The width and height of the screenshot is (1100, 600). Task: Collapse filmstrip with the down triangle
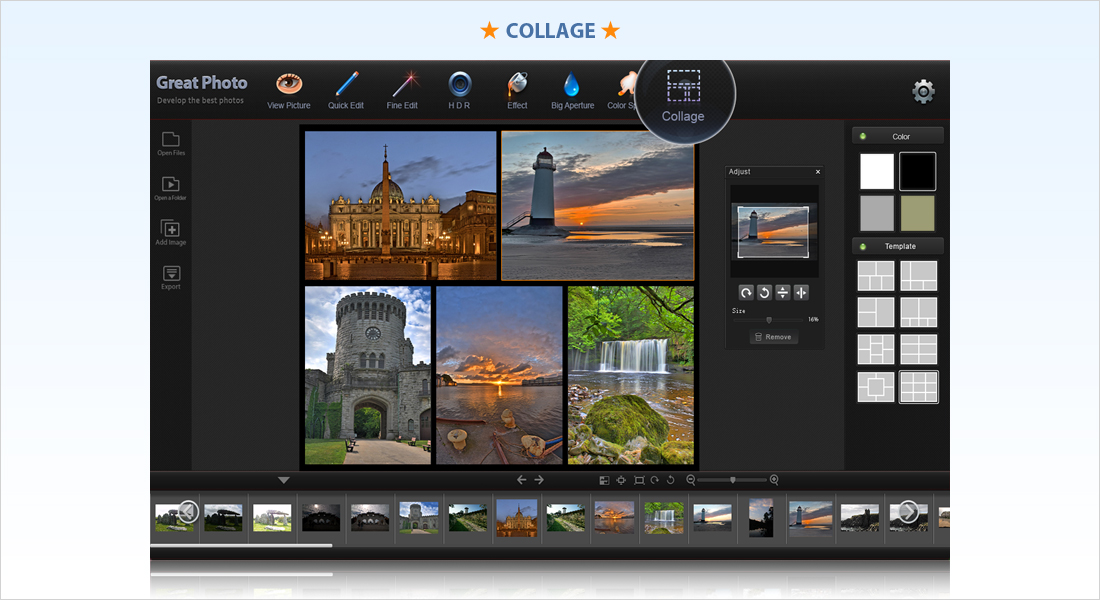click(283, 481)
